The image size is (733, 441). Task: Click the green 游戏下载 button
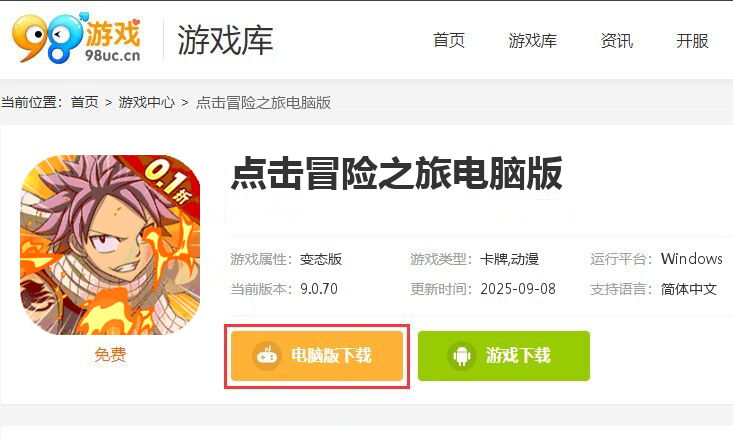point(504,356)
